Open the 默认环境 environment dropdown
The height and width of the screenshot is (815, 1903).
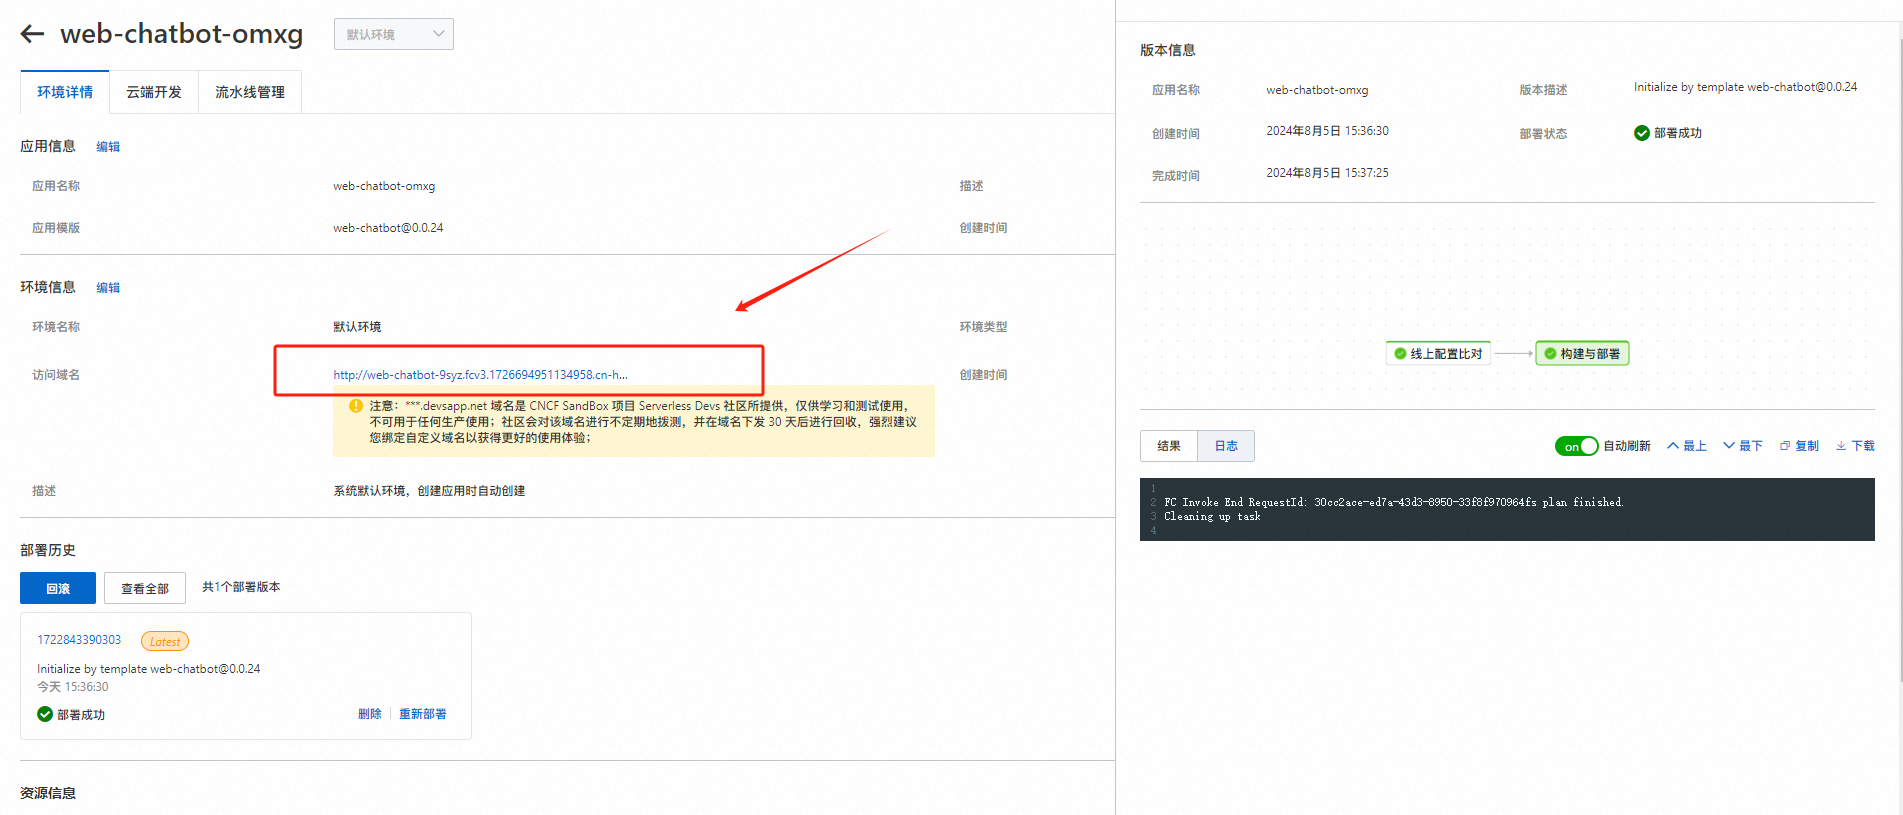coord(393,34)
